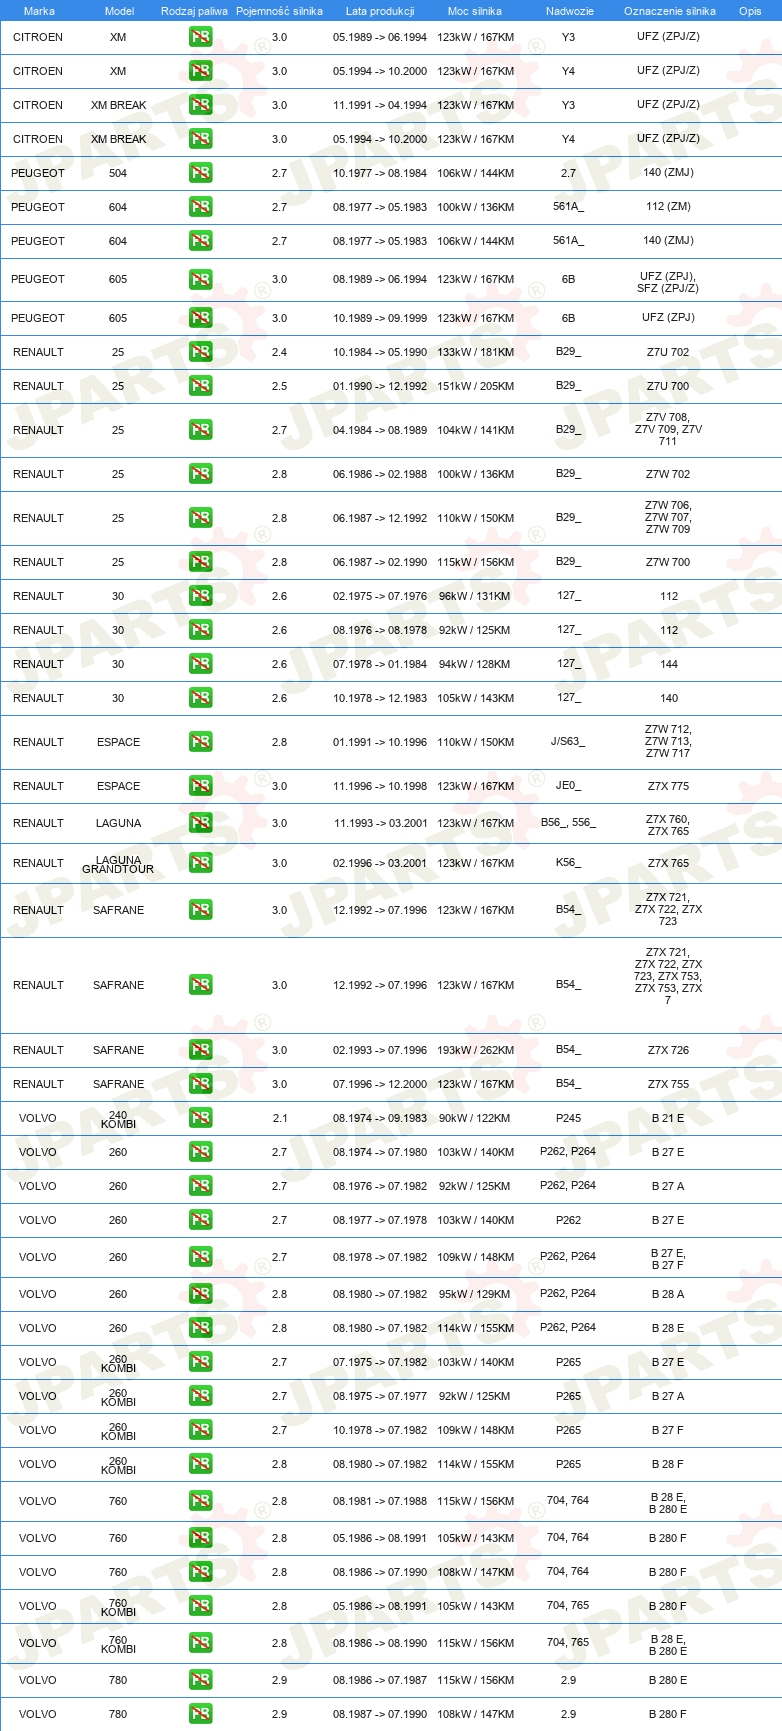
Task: Click the B 21 E engine code
Action: click(668, 1118)
